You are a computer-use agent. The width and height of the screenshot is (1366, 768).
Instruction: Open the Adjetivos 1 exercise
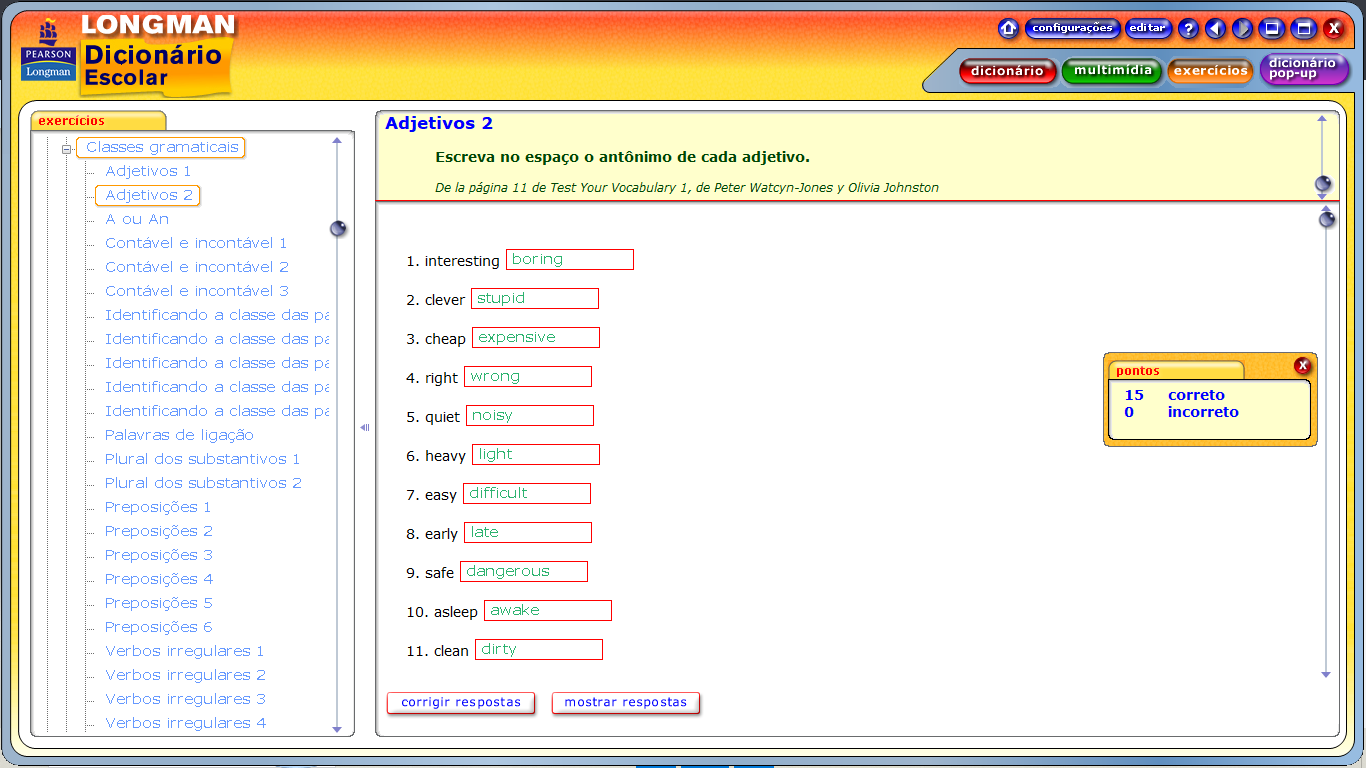point(148,171)
